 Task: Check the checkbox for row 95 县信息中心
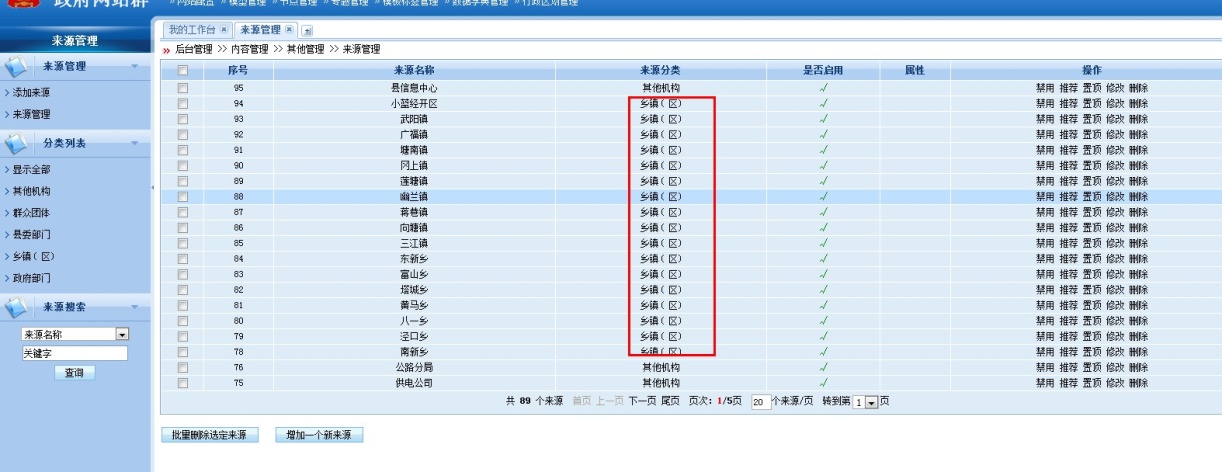point(182,88)
